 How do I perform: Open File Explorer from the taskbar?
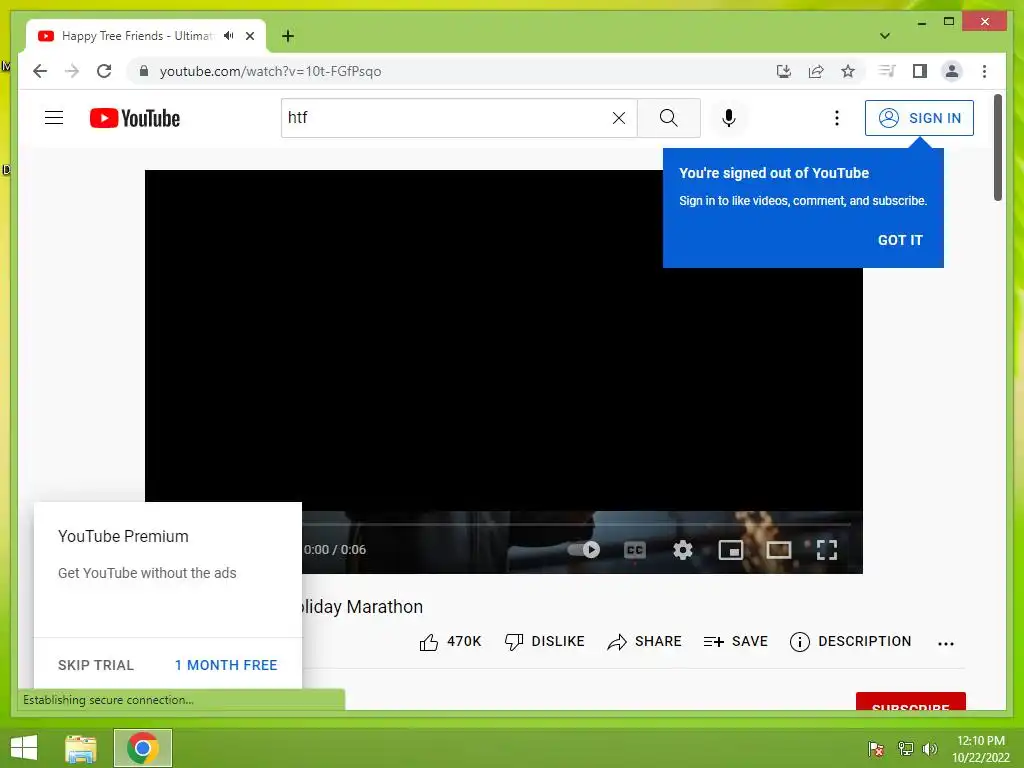(81, 748)
